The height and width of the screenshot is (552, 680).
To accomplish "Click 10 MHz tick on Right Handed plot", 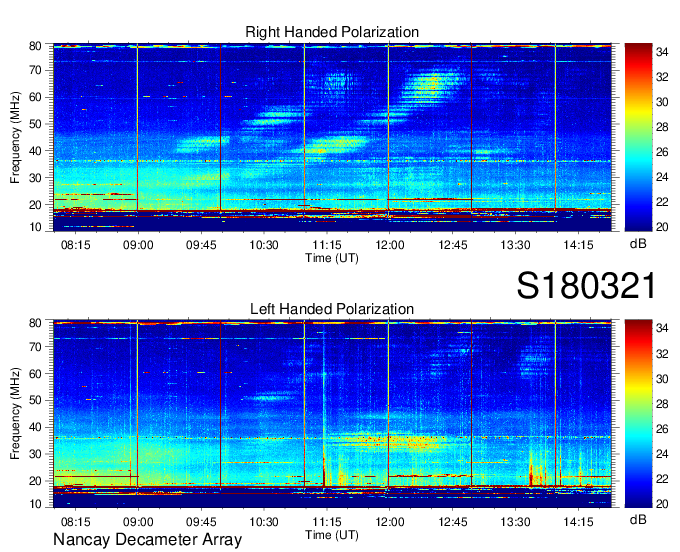I will [35, 227].
